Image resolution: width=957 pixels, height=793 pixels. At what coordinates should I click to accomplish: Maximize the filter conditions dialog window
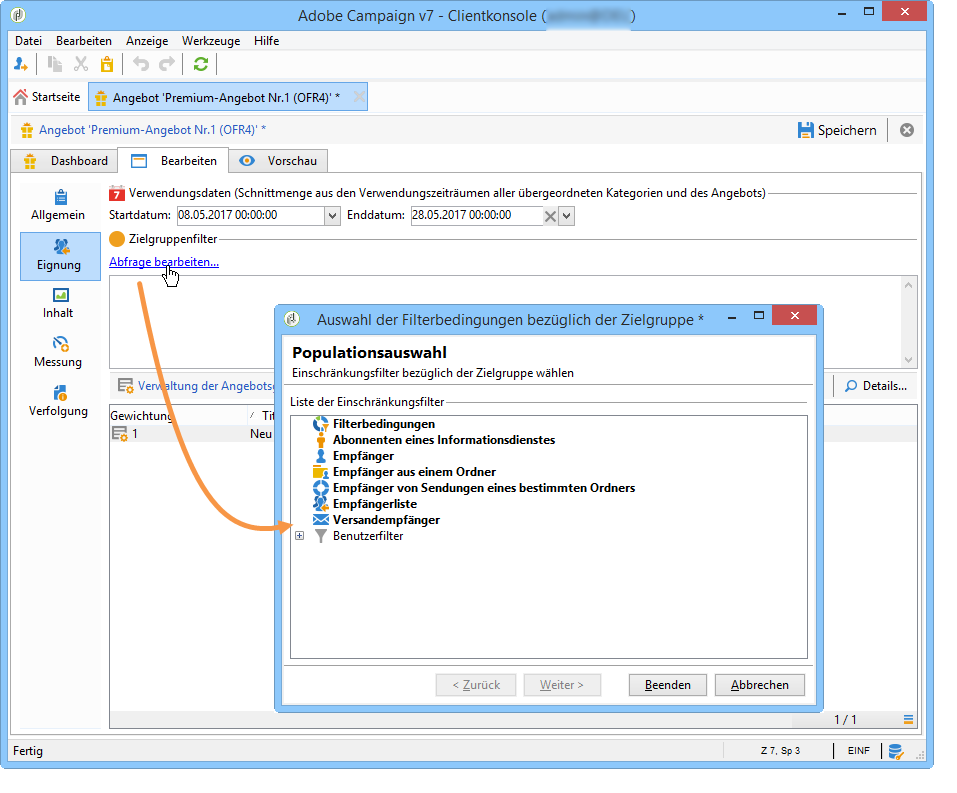pyautogui.click(x=759, y=316)
